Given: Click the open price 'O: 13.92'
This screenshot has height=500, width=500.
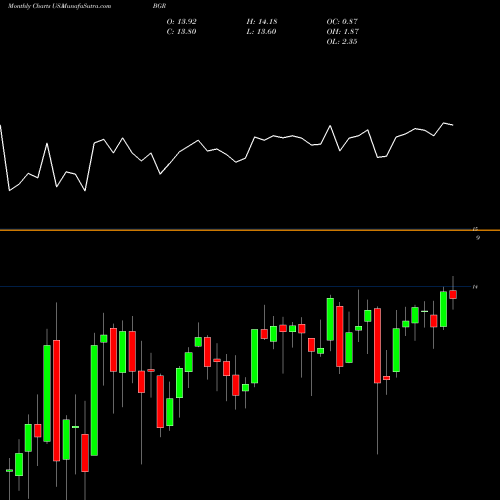Looking at the screenshot, I should click(x=182, y=22).
